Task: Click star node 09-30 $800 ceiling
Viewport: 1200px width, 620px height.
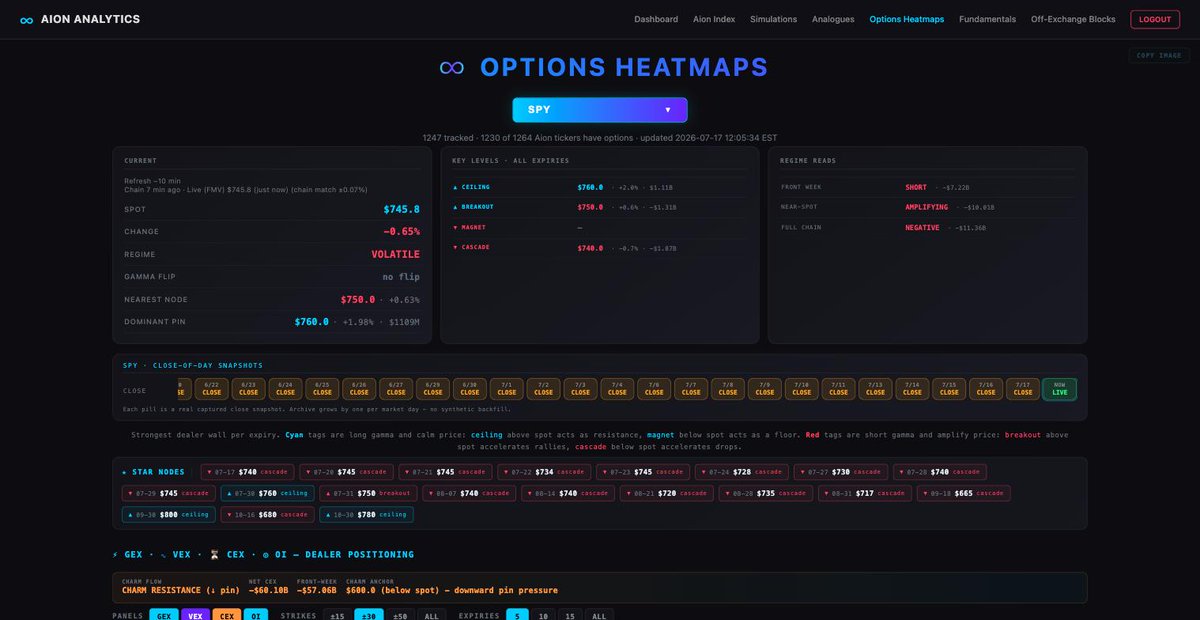Action: pos(169,514)
